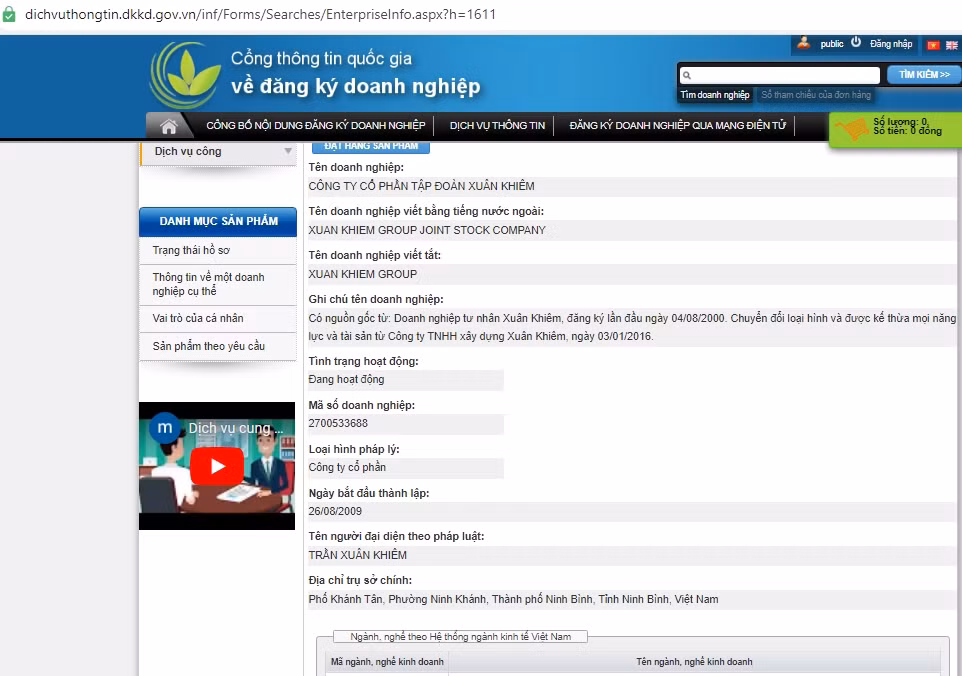Click the browser's secure site shield icon
Viewport: 962px width, 676px height.
(x=9, y=15)
